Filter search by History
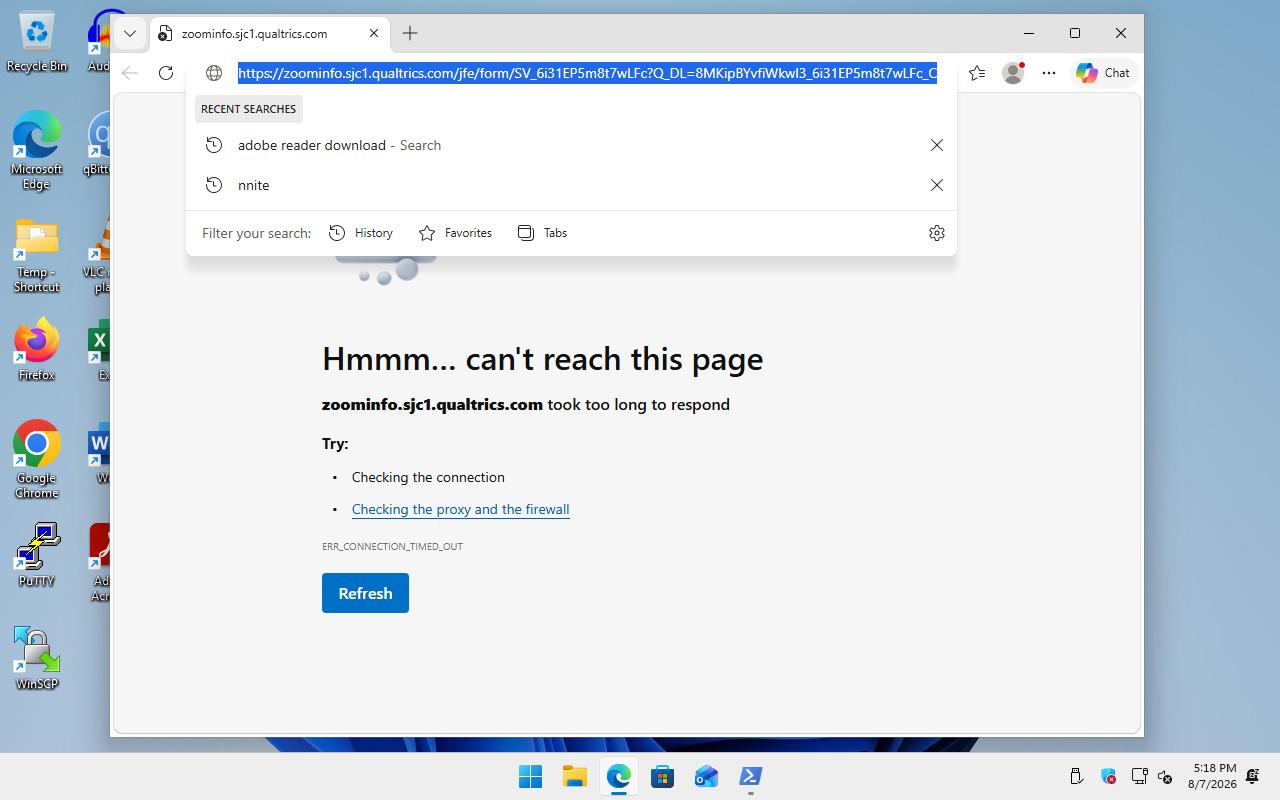This screenshot has width=1280, height=800. (x=361, y=233)
